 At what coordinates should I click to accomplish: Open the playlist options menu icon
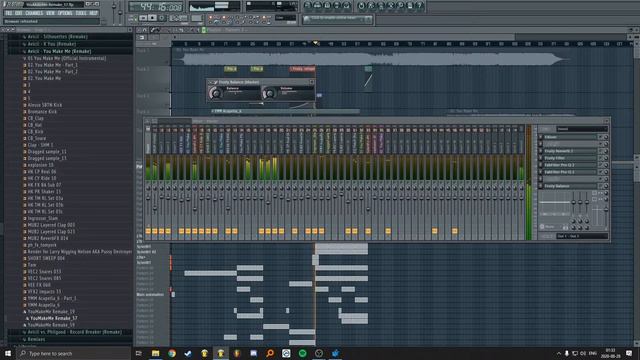pos(140,30)
